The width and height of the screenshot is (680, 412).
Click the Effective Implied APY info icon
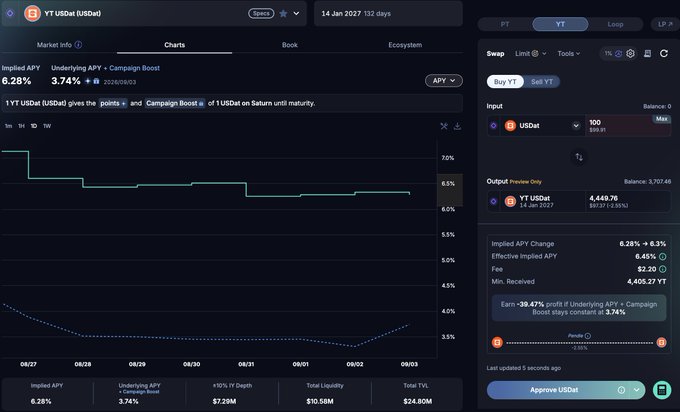pyautogui.click(x=663, y=256)
